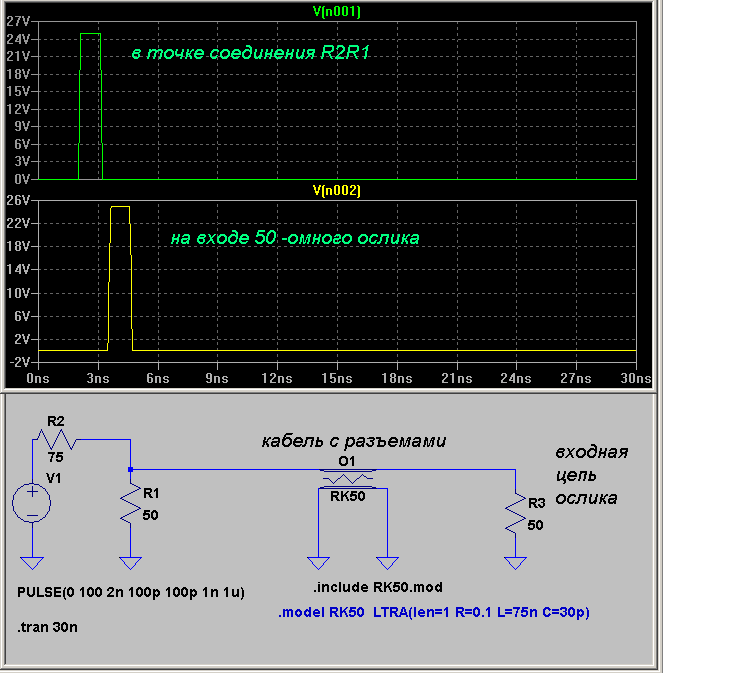Viewport: 740px width, 673px height.
Task: Select the .model RK50 LTRA directive
Action: click(x=434, y=613)
